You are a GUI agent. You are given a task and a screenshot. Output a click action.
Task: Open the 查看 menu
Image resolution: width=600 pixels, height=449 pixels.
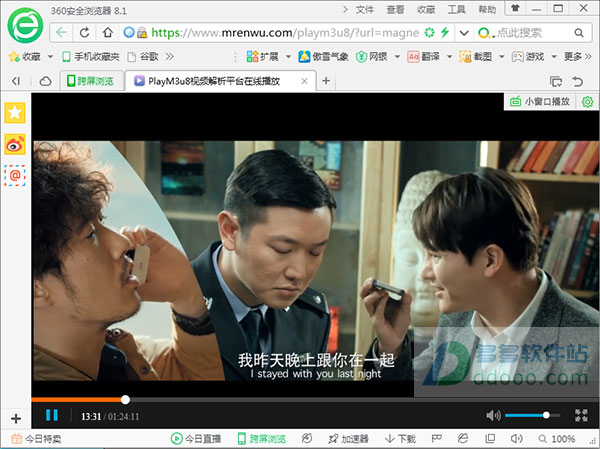(x=395, y=10)
